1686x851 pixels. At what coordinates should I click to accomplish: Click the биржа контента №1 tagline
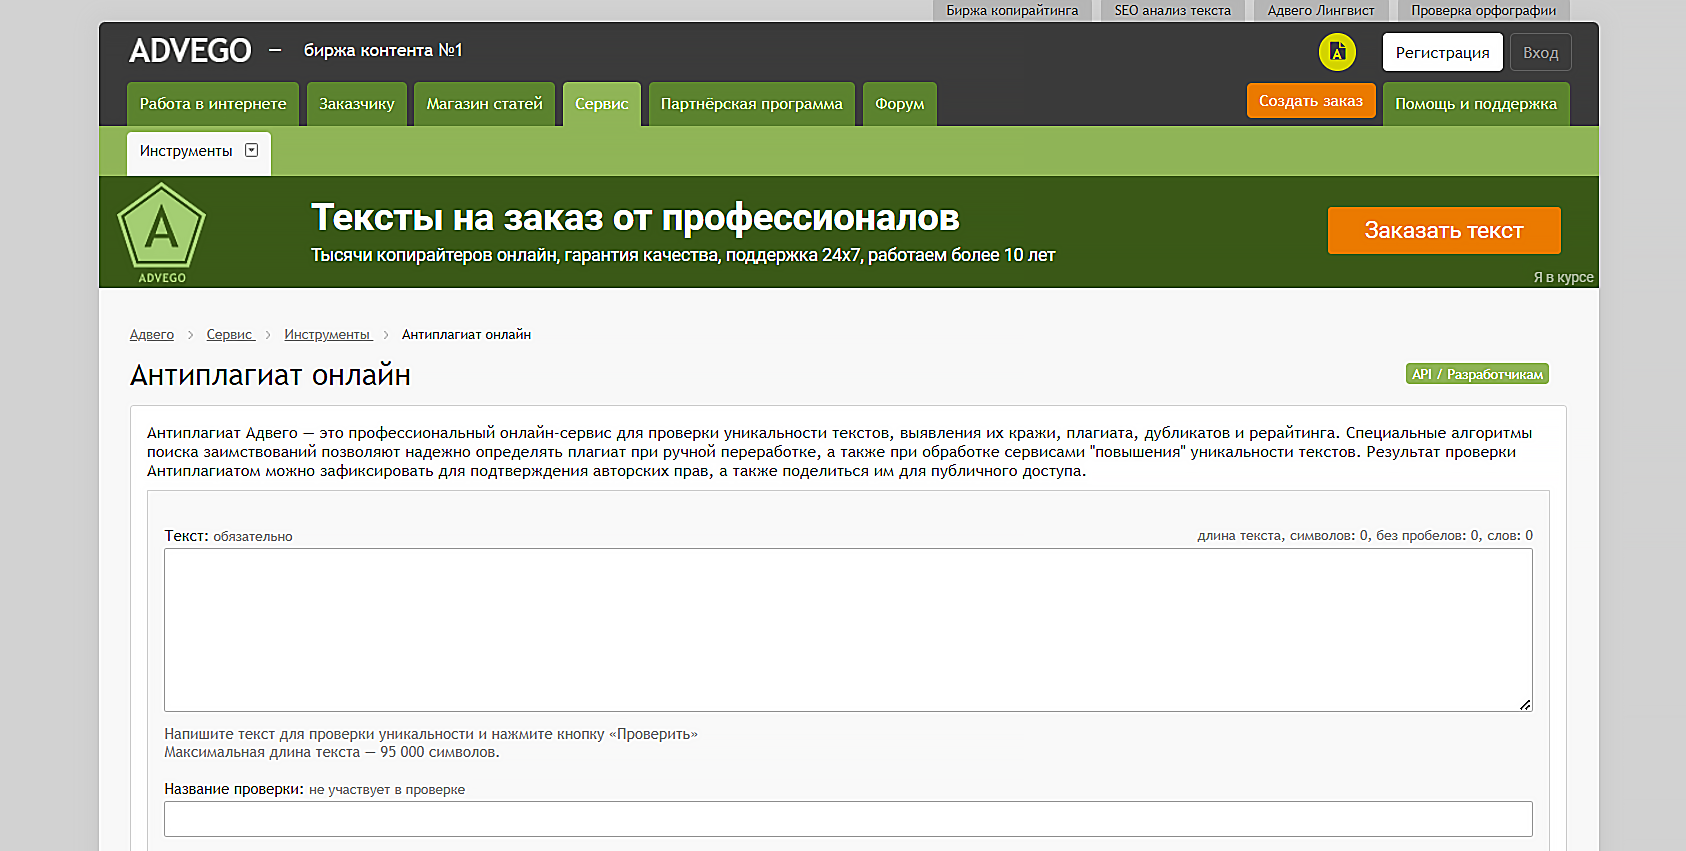tap(383, 50)
